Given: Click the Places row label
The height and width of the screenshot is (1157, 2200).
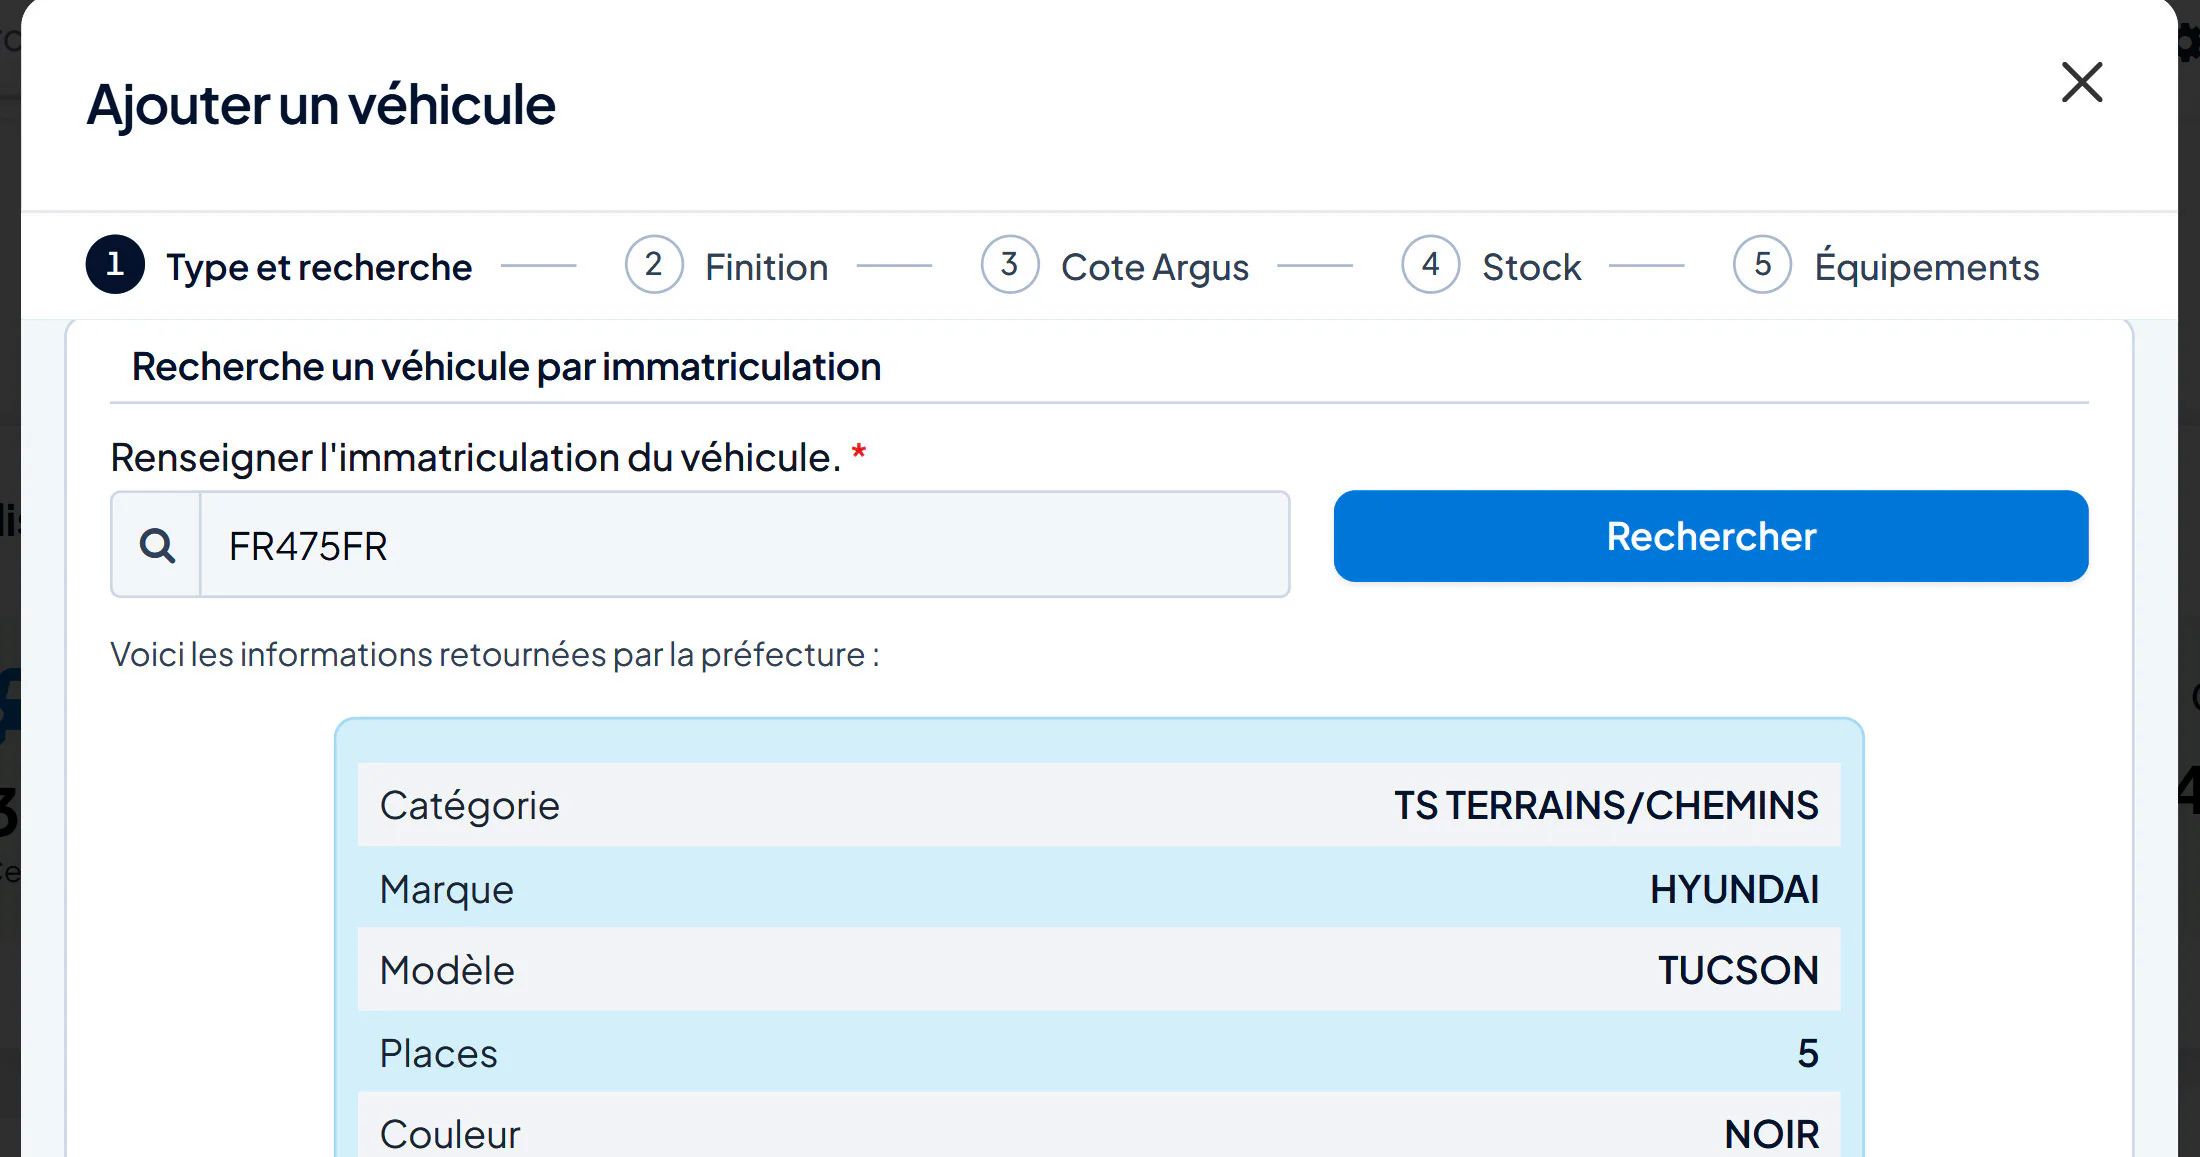Looking at the screenshot, I should (438, 1053).
